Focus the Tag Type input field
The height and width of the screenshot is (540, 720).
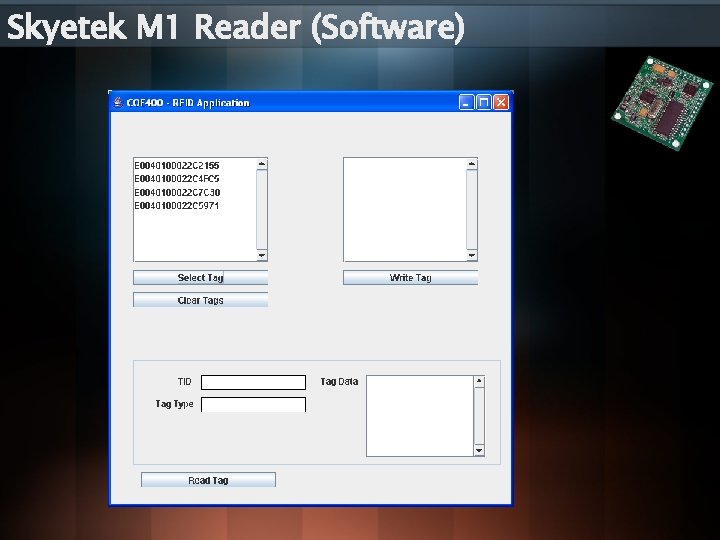point(253,405)
